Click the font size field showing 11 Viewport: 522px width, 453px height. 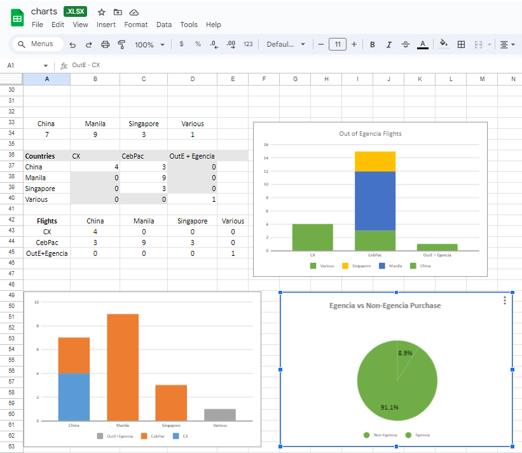(x=337, y=44)
